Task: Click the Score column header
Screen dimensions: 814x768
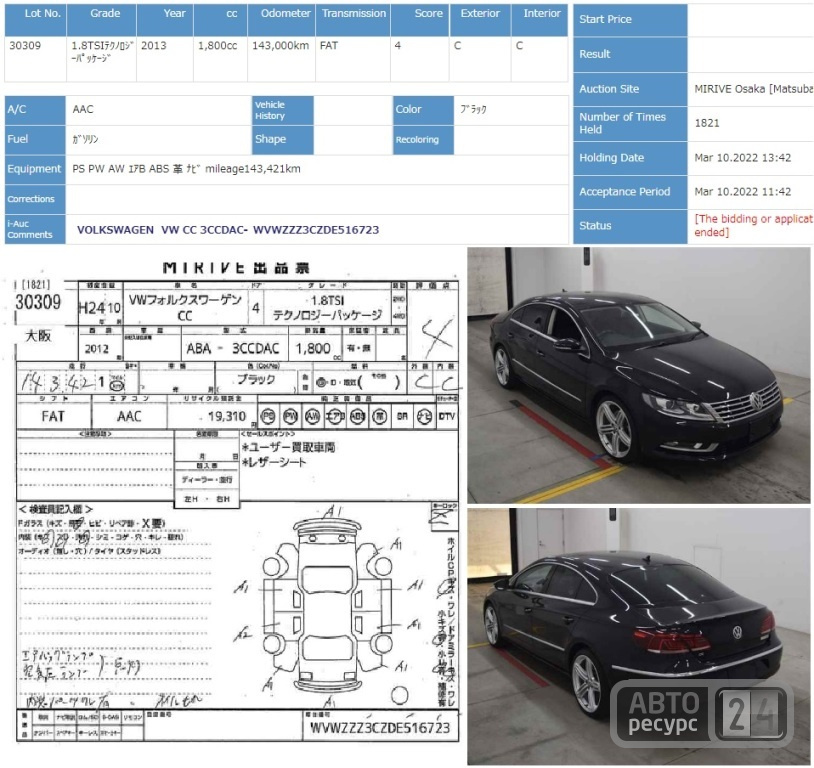Action: [x=420, y=20]
